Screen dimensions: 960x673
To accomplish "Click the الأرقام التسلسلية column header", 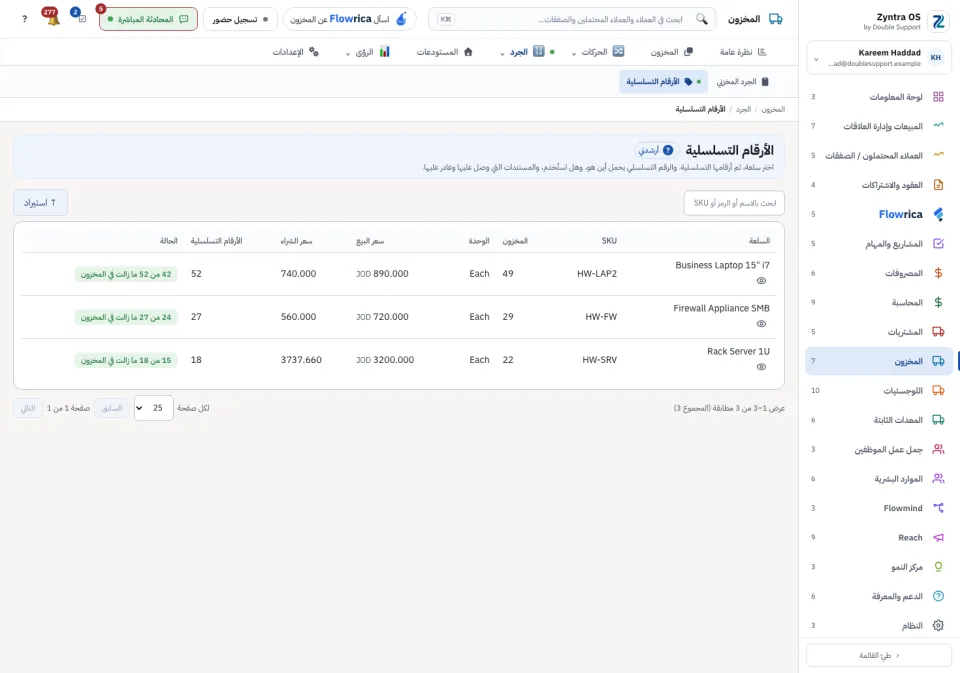I will pos(216,241).
